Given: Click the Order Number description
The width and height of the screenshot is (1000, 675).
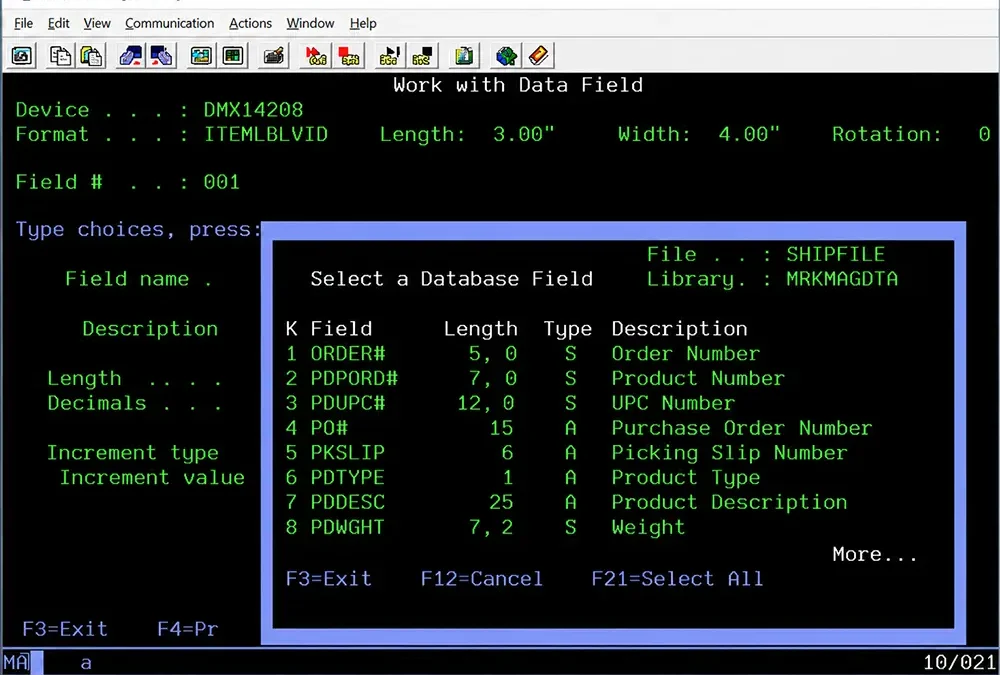Looking at the screenshot, I should 686,353.
